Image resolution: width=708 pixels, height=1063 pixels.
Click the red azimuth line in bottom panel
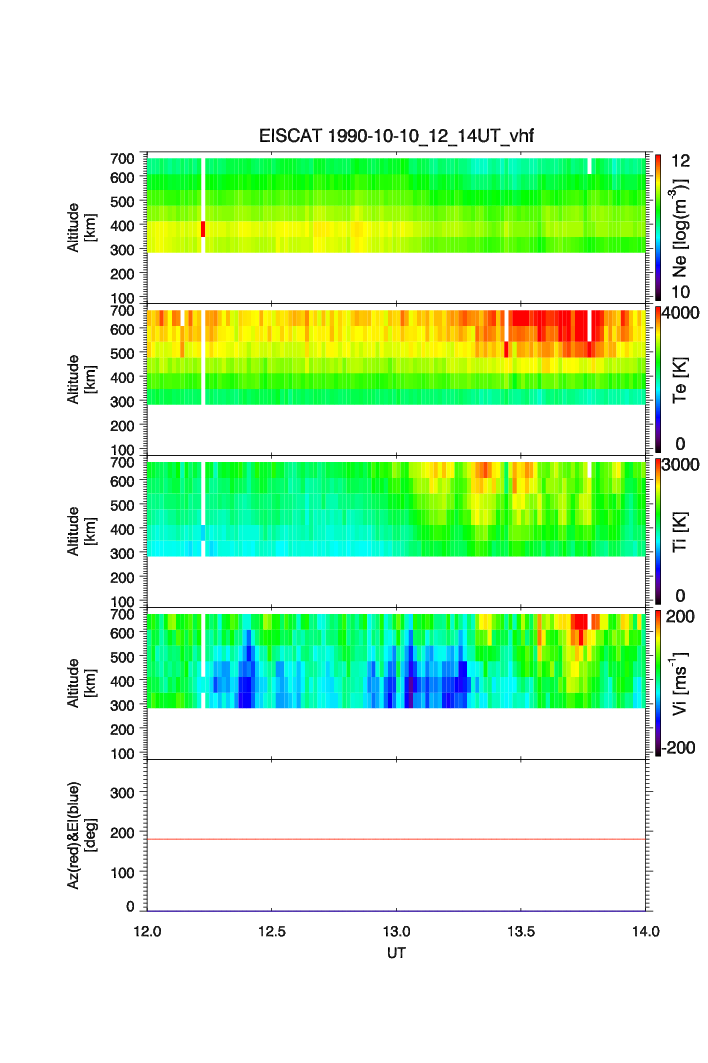point(396,839)
